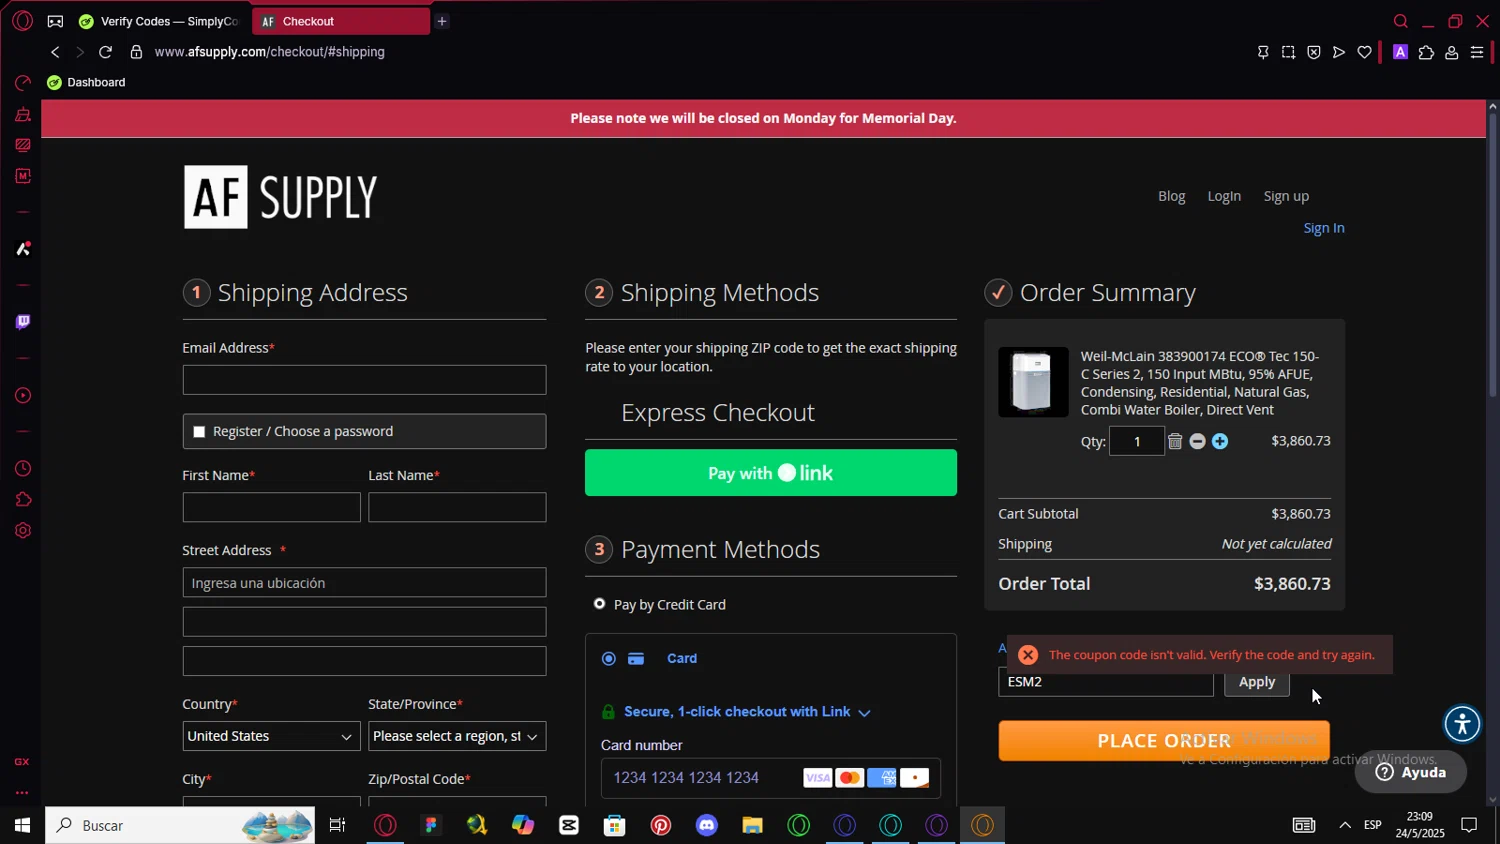1500x844 pixels.
Task: Open File Explorer from the taskbar
Action: click(x=752, y=825)
